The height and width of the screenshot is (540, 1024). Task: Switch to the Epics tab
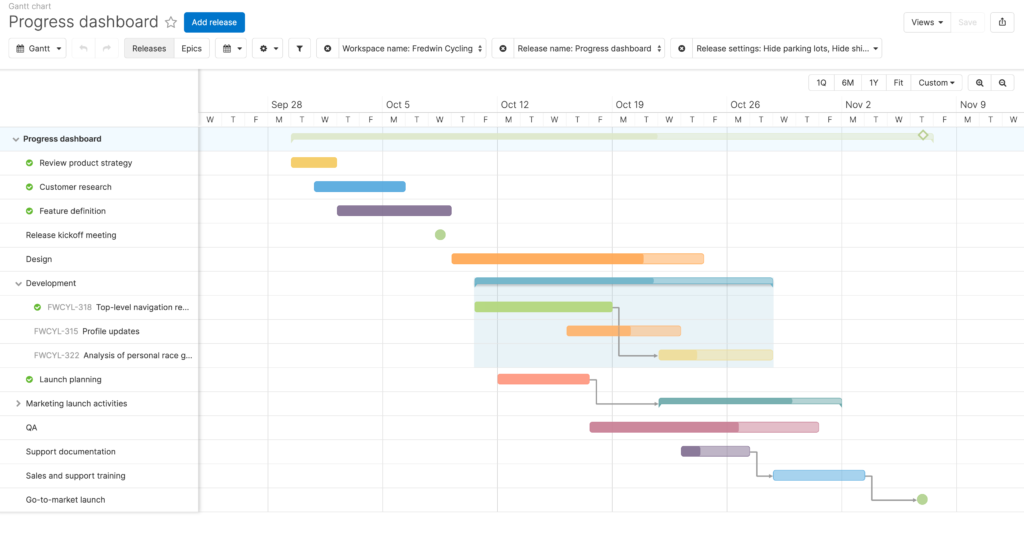pos(191,48)
